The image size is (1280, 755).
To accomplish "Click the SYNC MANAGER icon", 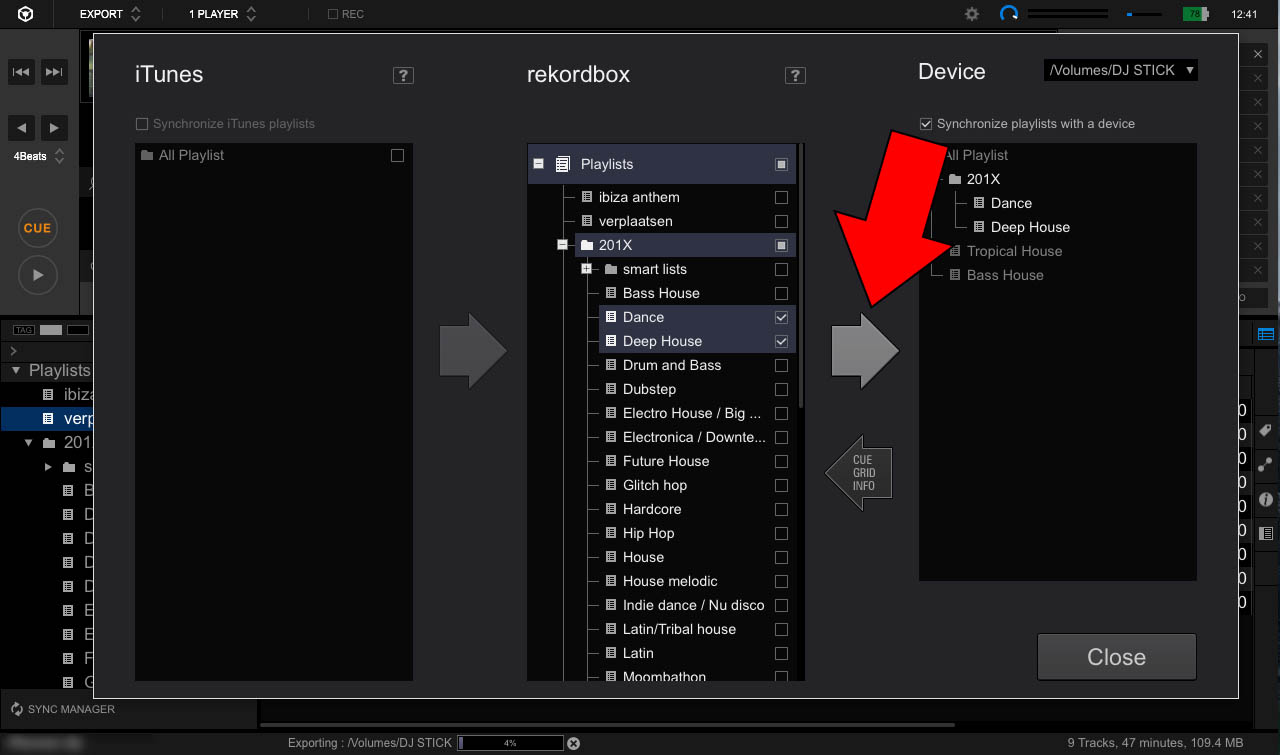I will click(x=17, y=709).
